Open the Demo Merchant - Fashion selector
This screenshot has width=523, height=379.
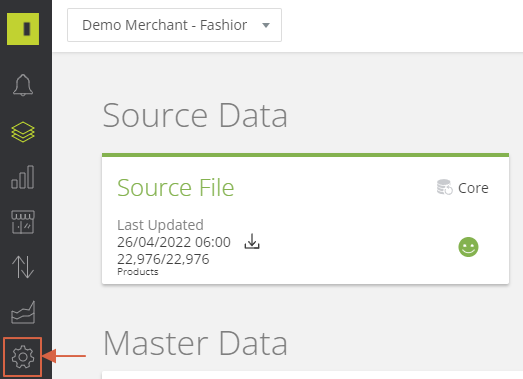tap(174, 25)
